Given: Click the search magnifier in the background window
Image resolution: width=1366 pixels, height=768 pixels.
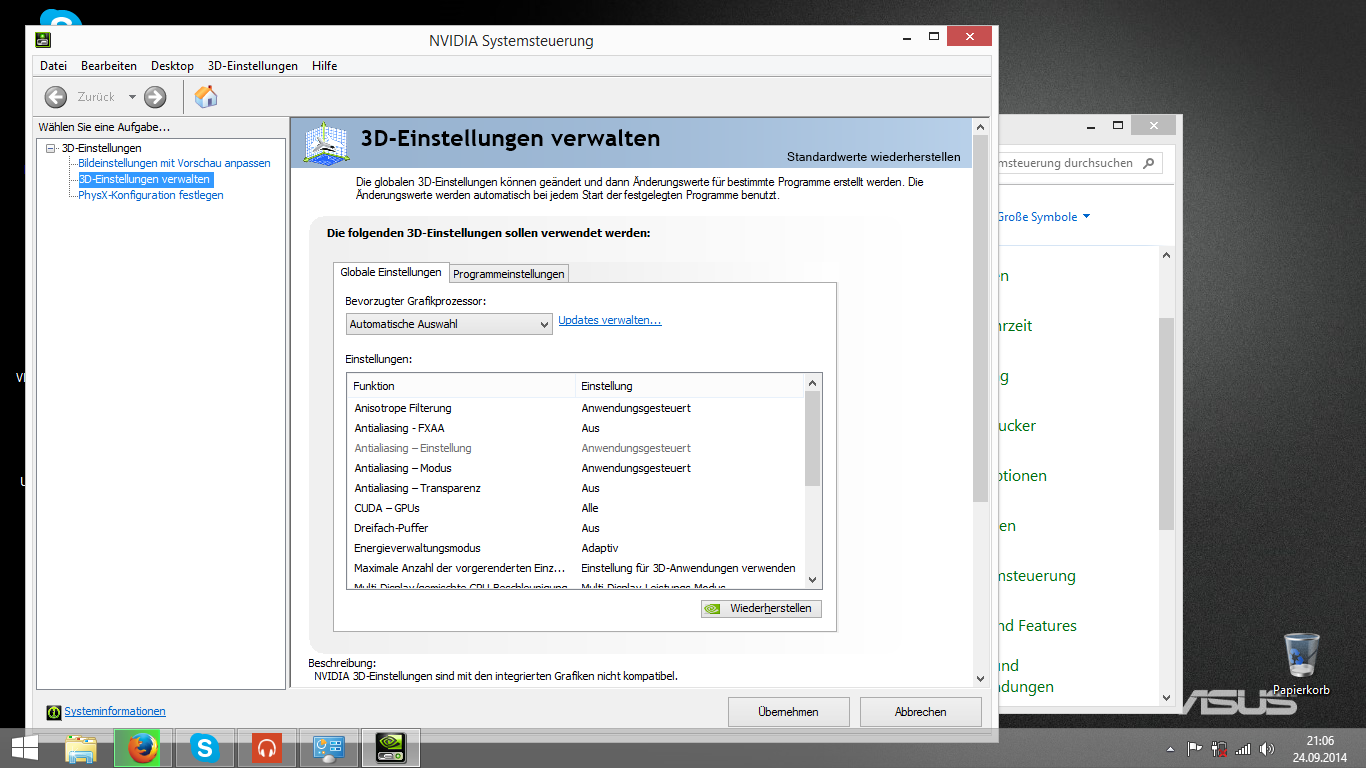Looking at the screenshot, I should click(x=1148, y=163).
